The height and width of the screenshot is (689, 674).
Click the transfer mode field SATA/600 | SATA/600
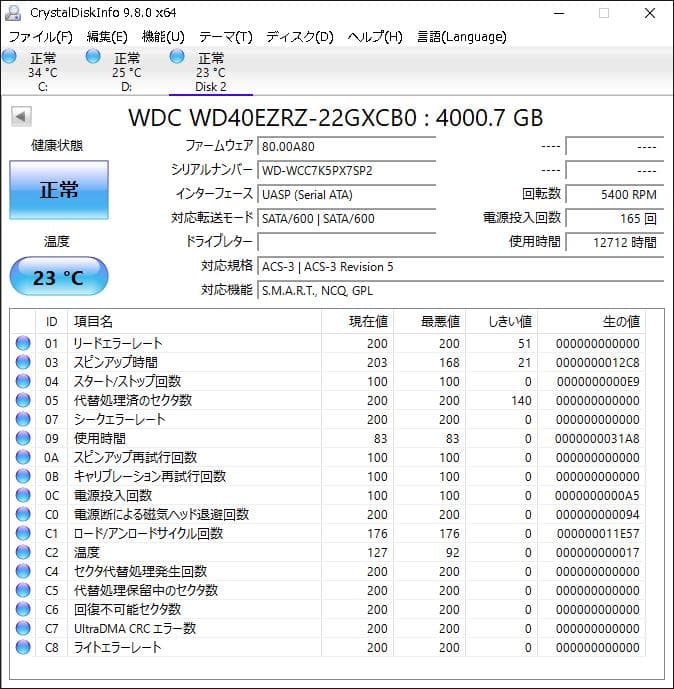click(347, 218)
